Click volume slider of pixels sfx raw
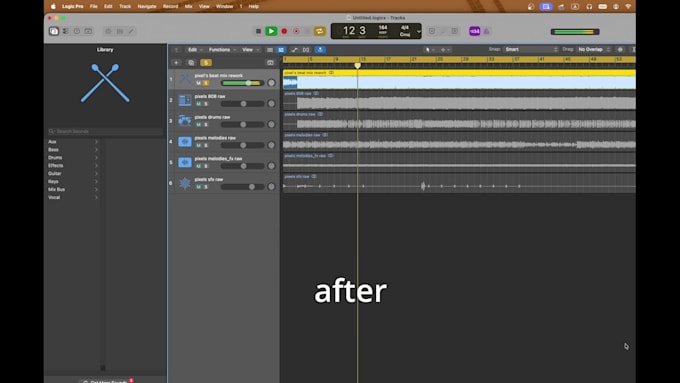680x383 pixels. 242,187
